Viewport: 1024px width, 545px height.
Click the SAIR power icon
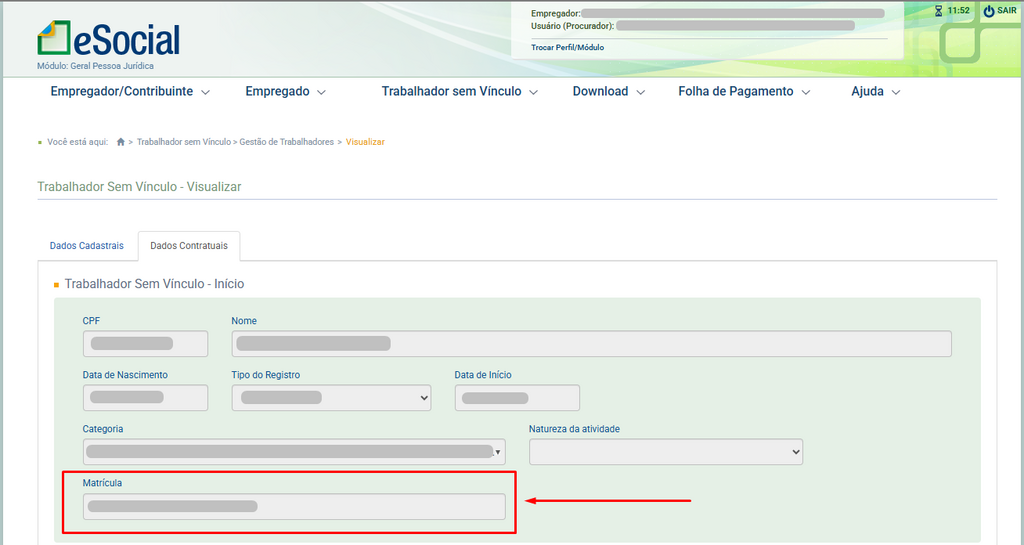point(989,11)
